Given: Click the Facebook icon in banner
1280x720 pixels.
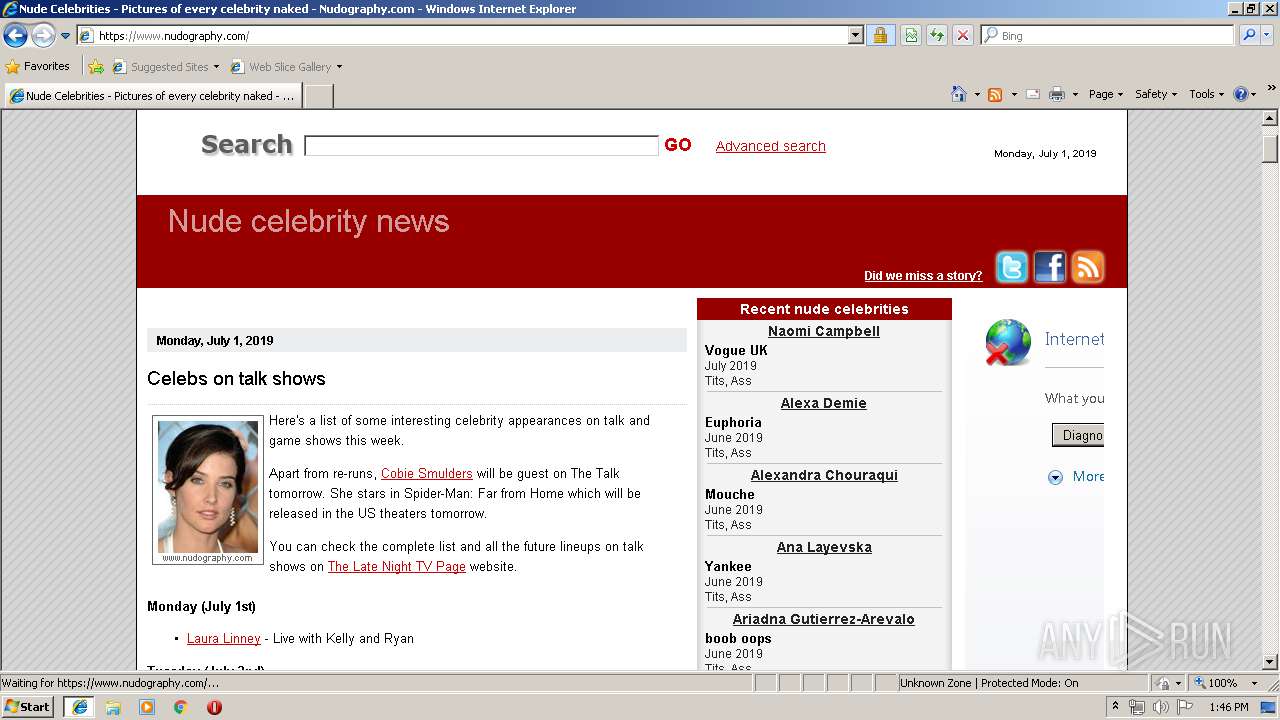Looking at the screenshot, I should (x=1050, y=268).
